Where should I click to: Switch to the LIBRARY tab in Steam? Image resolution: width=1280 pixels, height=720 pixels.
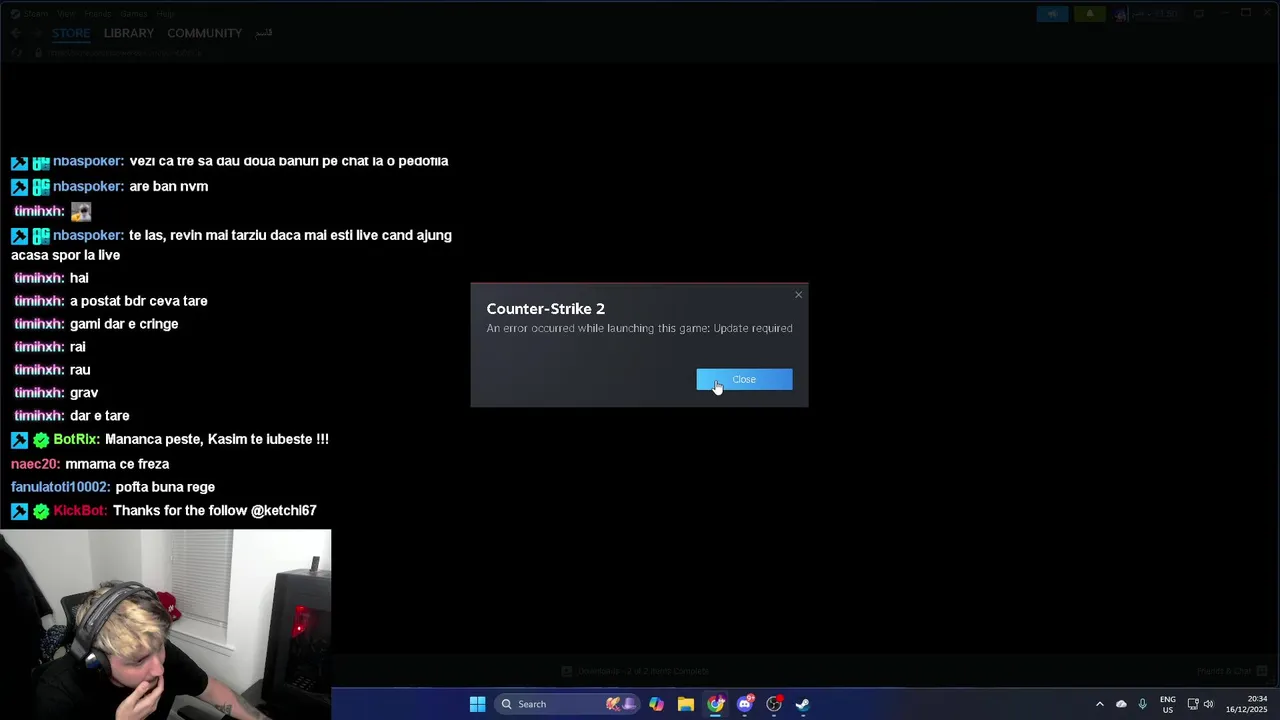(129, 33)
